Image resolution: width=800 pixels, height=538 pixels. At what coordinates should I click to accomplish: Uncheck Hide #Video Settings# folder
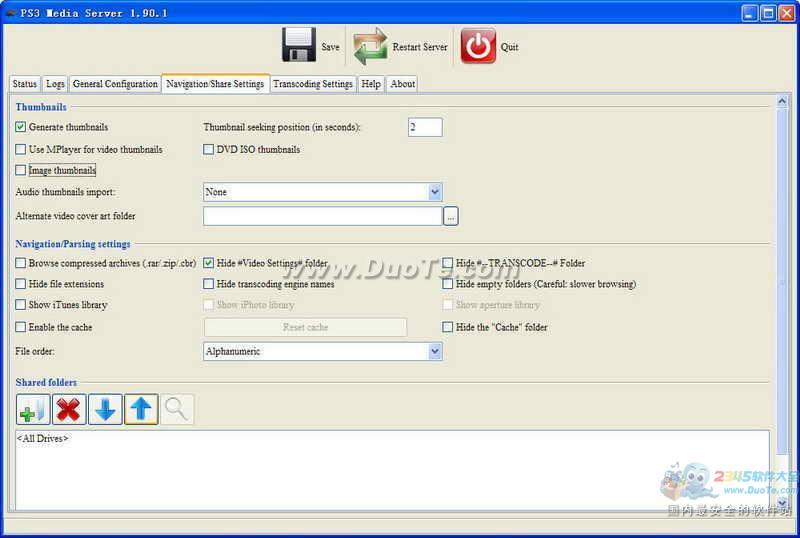(208, 263)
